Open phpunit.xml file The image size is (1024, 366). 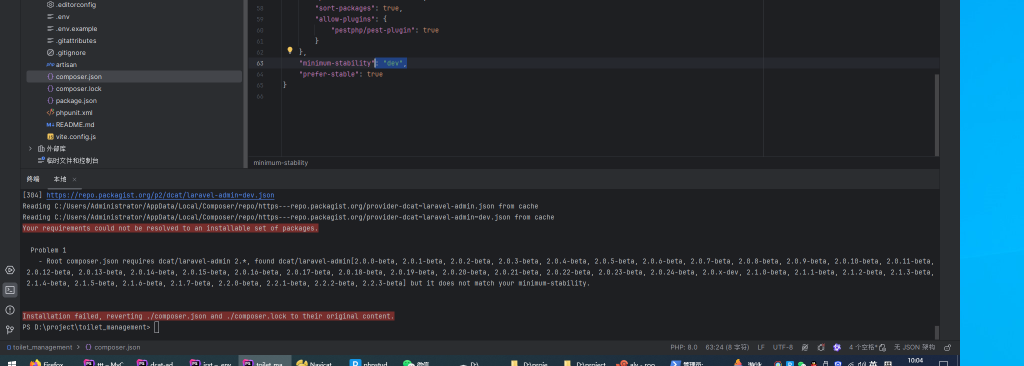tap(69, 112)
